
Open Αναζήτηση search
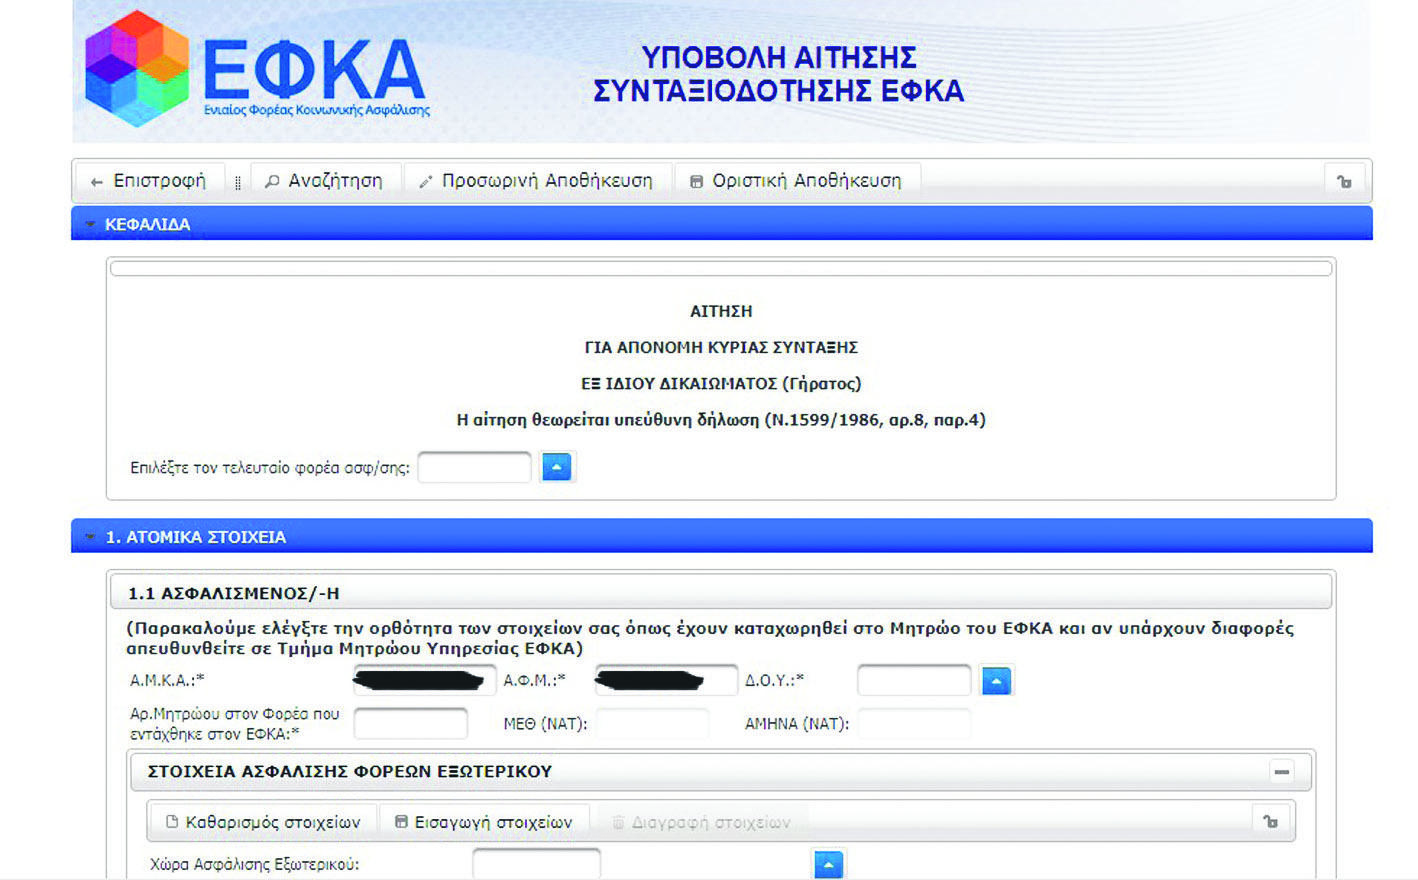(x=325, y=181)
